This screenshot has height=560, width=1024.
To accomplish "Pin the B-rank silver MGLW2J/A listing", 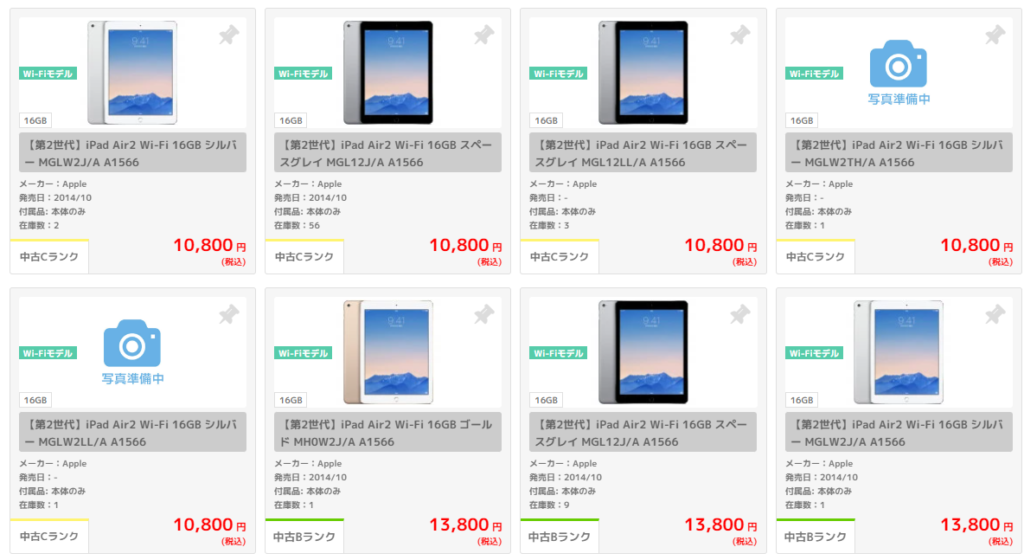I will (995, 316).
